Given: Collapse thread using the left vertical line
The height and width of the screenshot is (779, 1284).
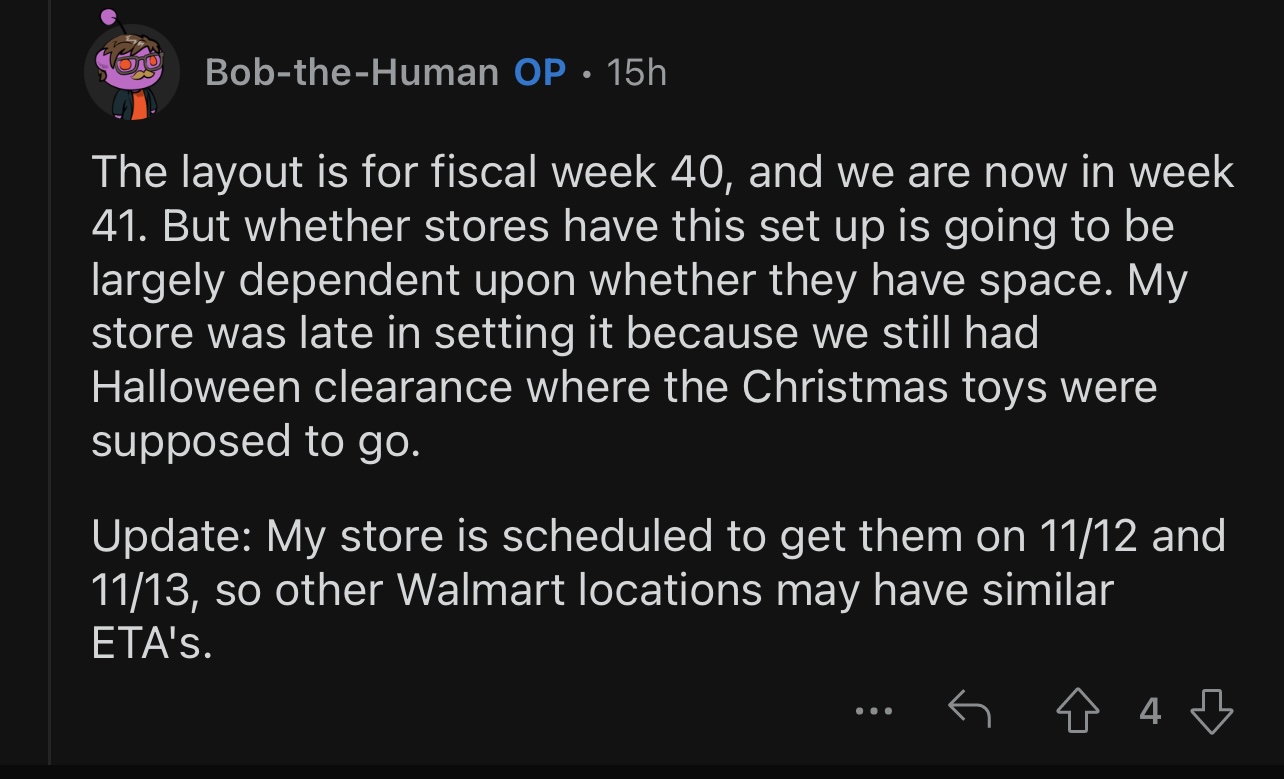Looking at the screenshot, I should click(x=49, y=400).
